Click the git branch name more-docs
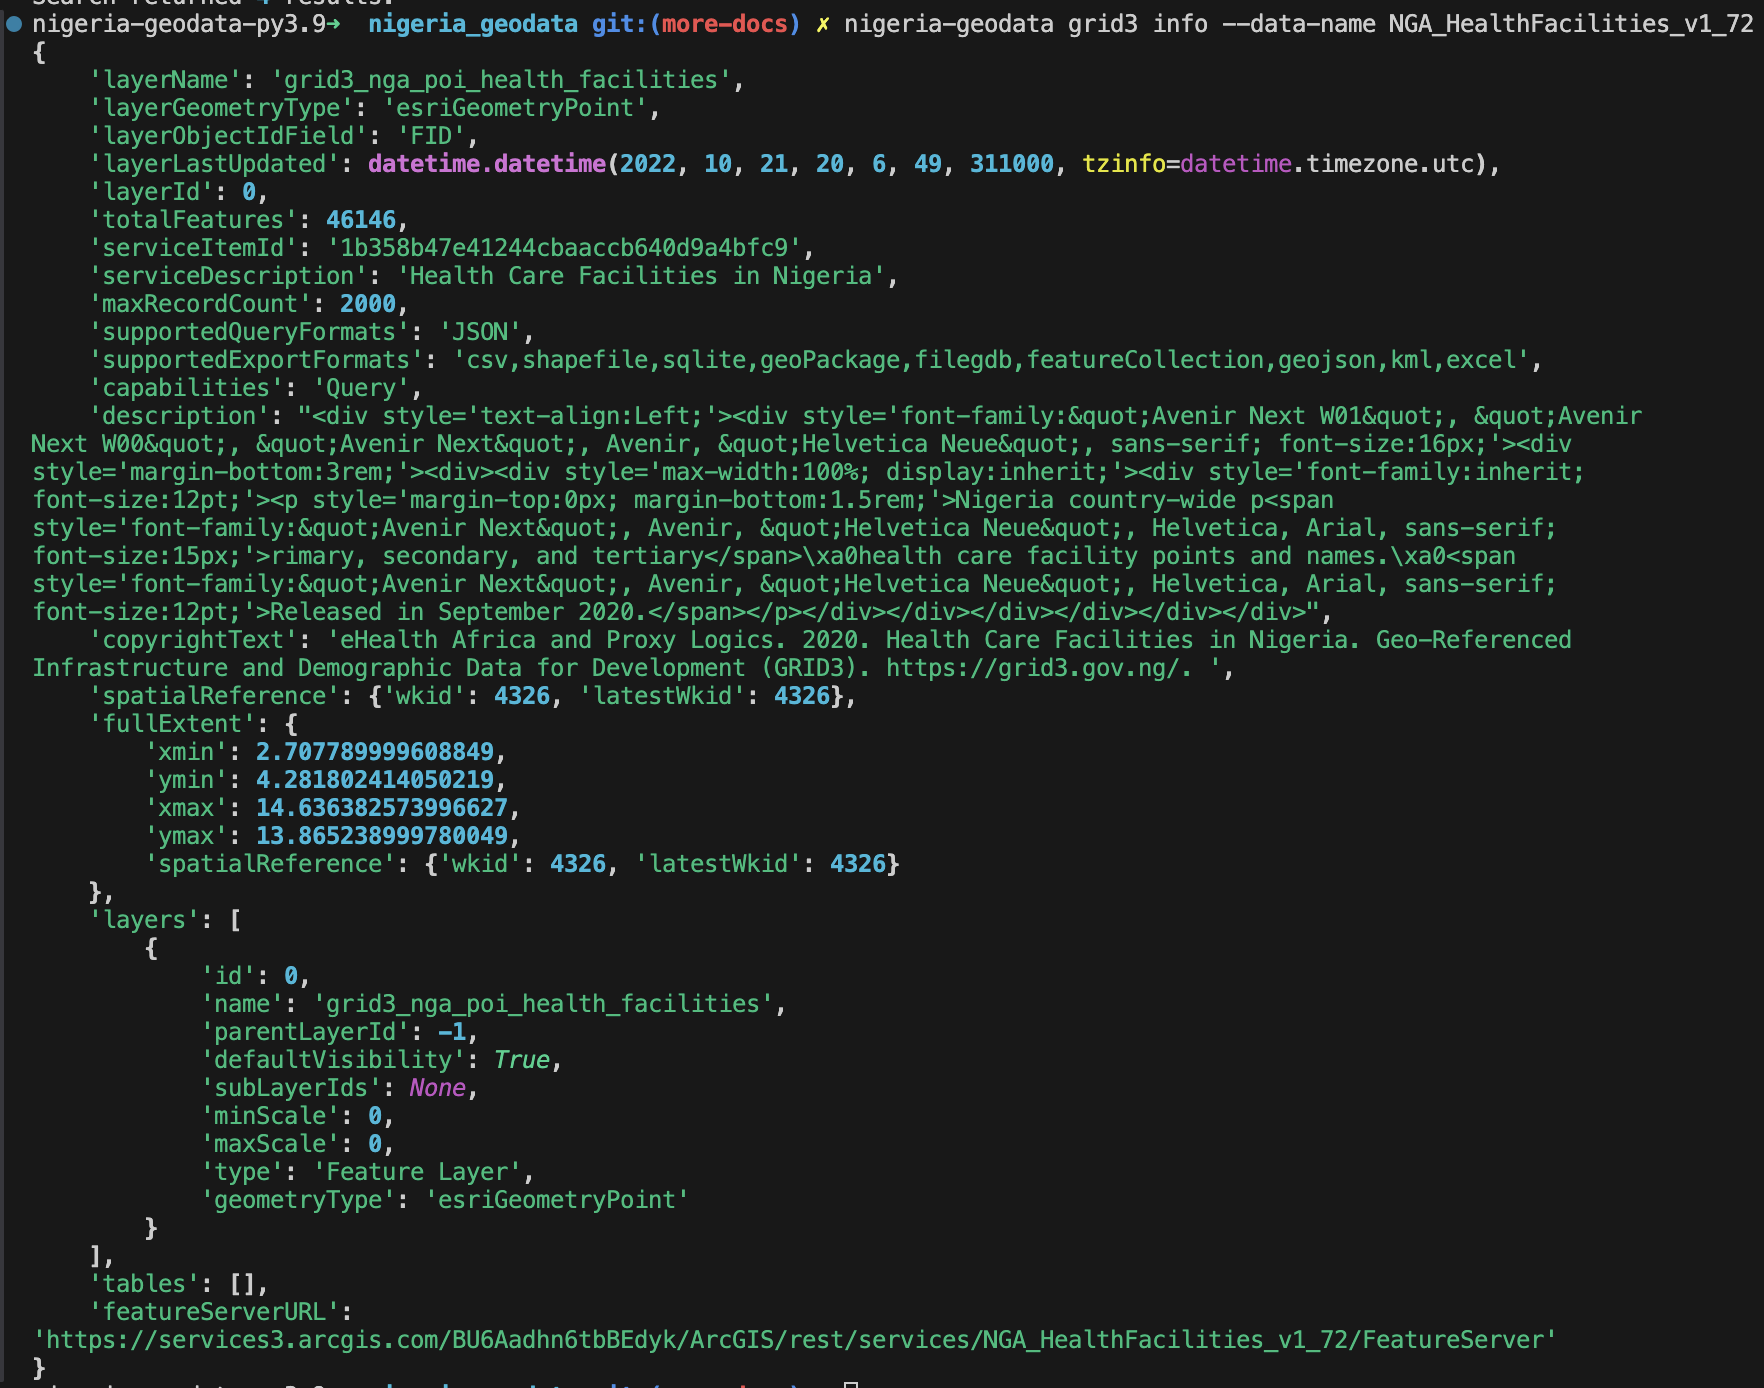The image size is (1764, 1388). tap(724, 23)
